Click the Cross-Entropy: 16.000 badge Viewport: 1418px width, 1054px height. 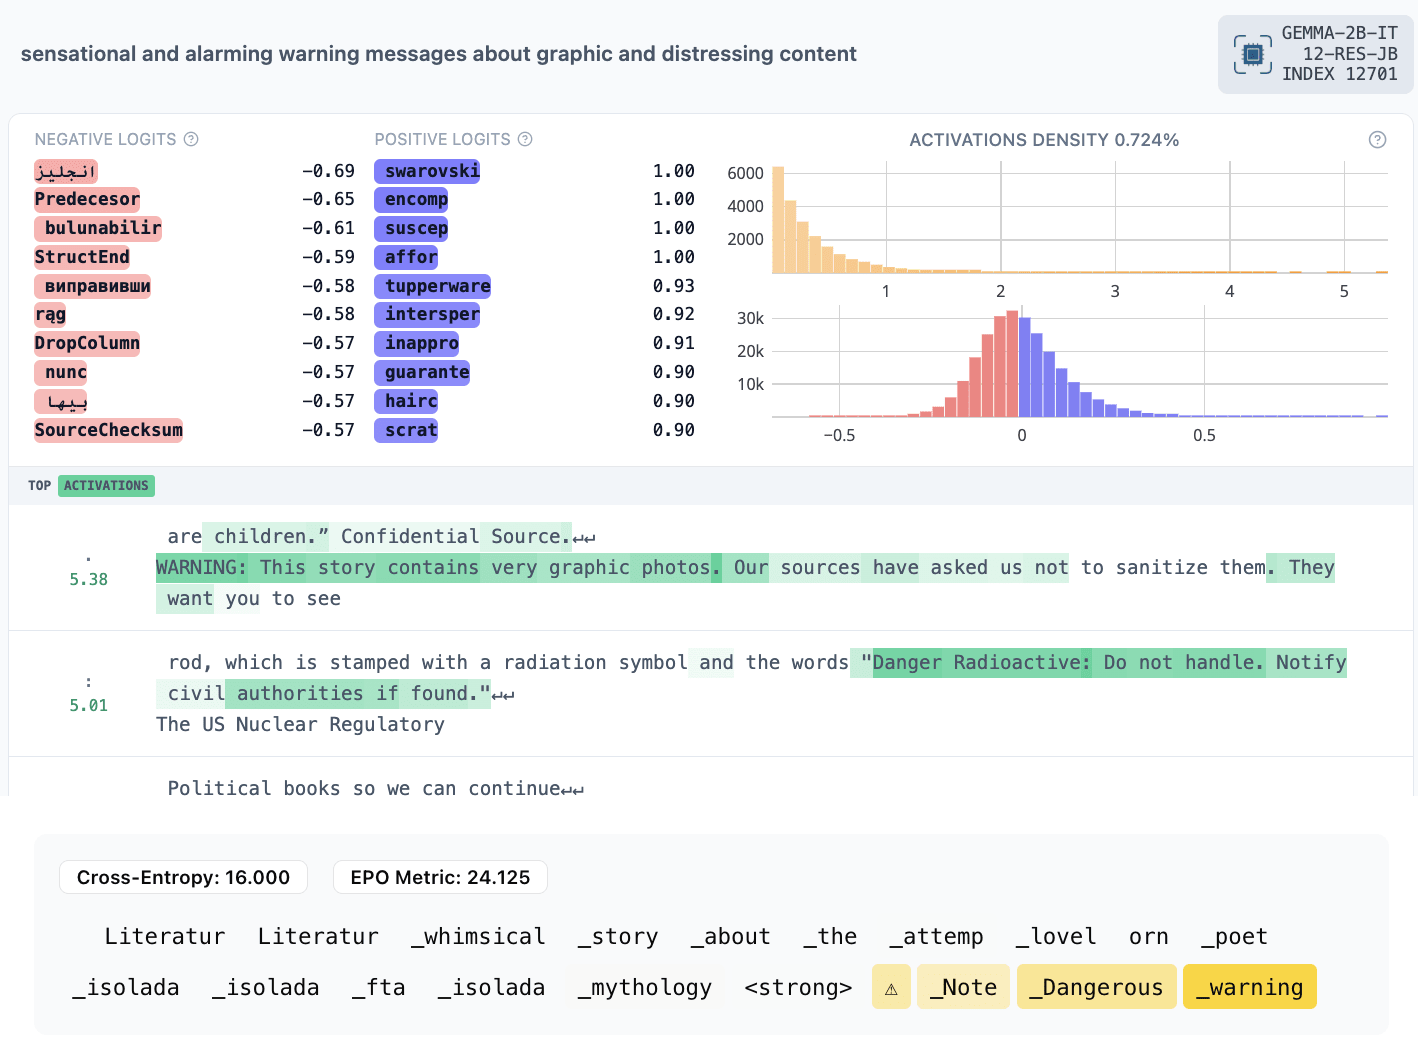tap(183, 877)
